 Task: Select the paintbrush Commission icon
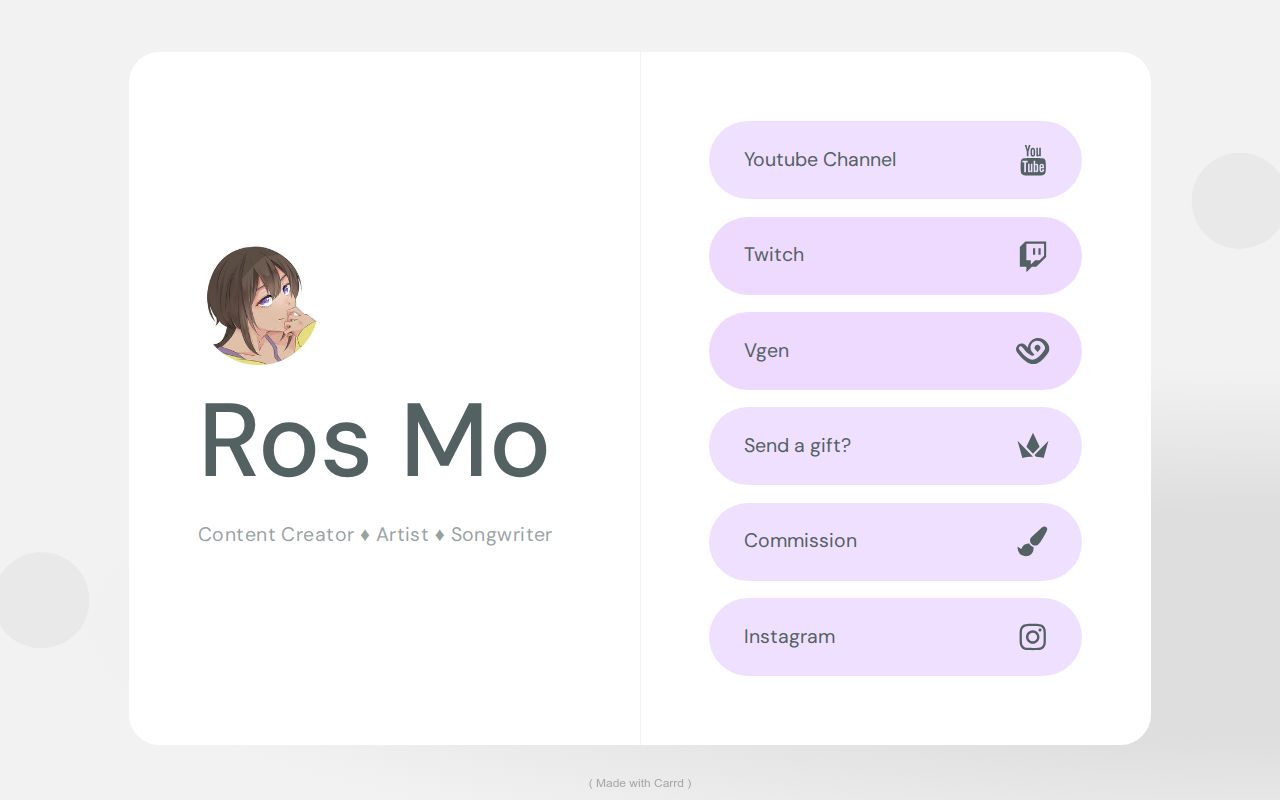click(x=1033, y=541)
